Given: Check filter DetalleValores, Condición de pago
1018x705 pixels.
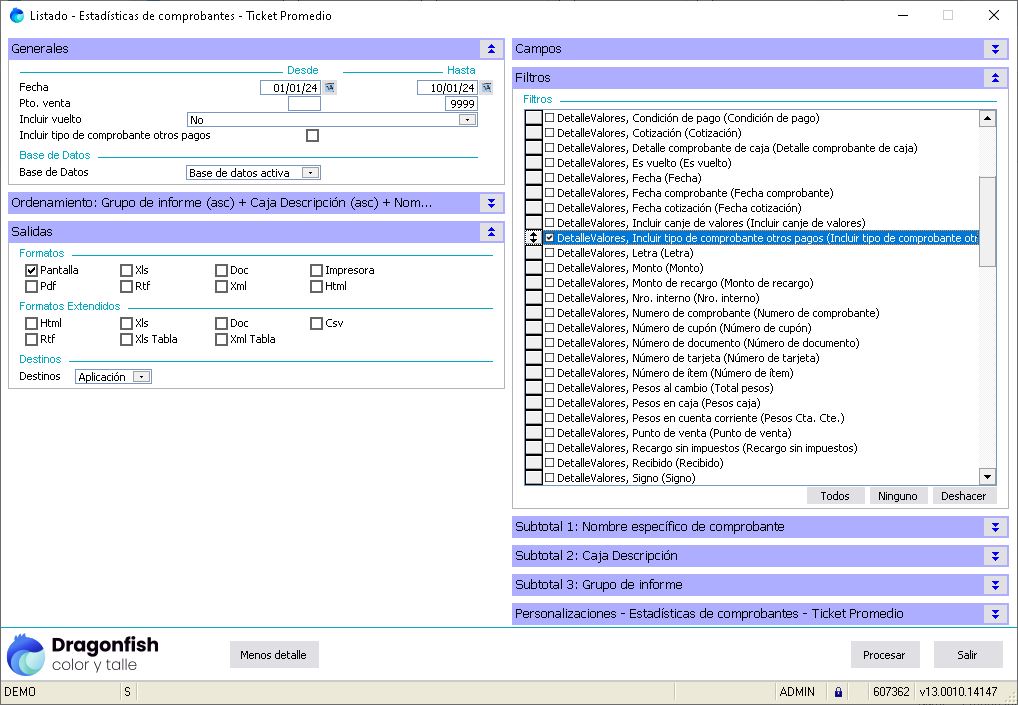Looking at the screenshot, I should [x=549, y=118].
